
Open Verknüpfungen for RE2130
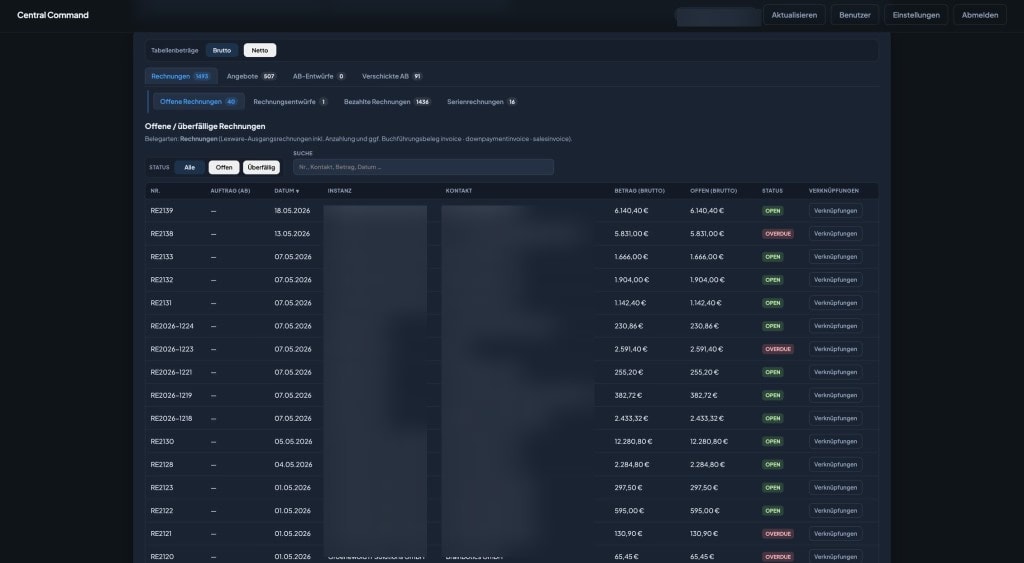tap(835, 442)
